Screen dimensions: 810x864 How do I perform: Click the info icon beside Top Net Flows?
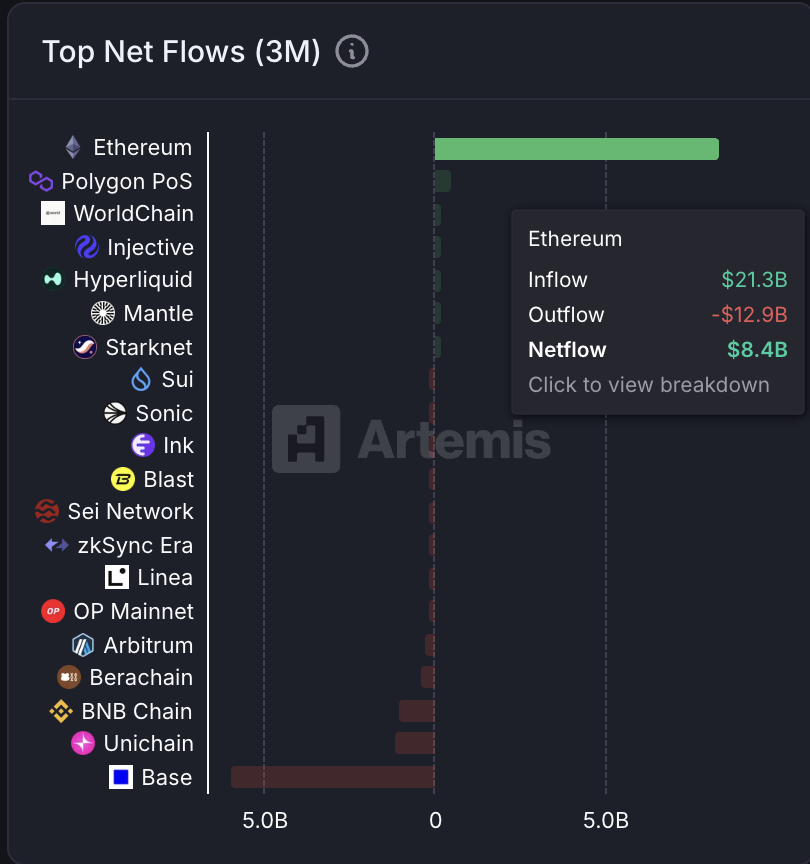click(x=352, y=51)
